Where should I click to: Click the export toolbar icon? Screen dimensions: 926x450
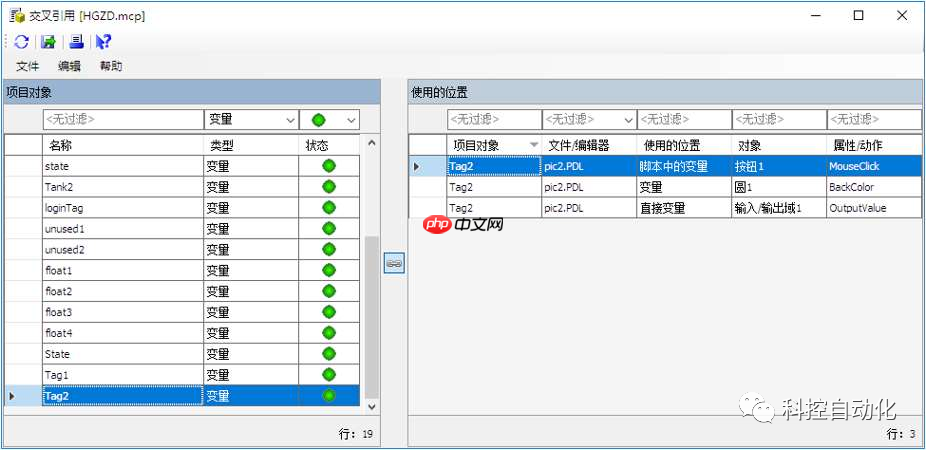48,41
